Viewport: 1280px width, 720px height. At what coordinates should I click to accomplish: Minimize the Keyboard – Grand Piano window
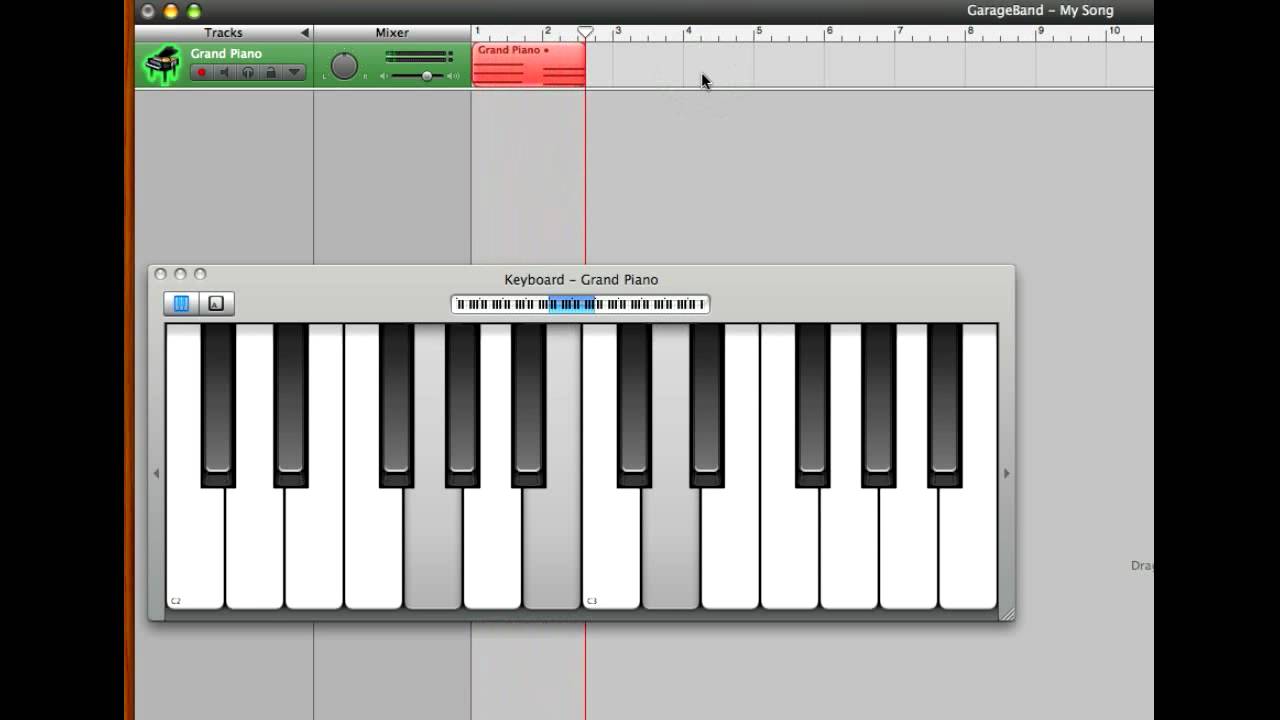point(180,274)
